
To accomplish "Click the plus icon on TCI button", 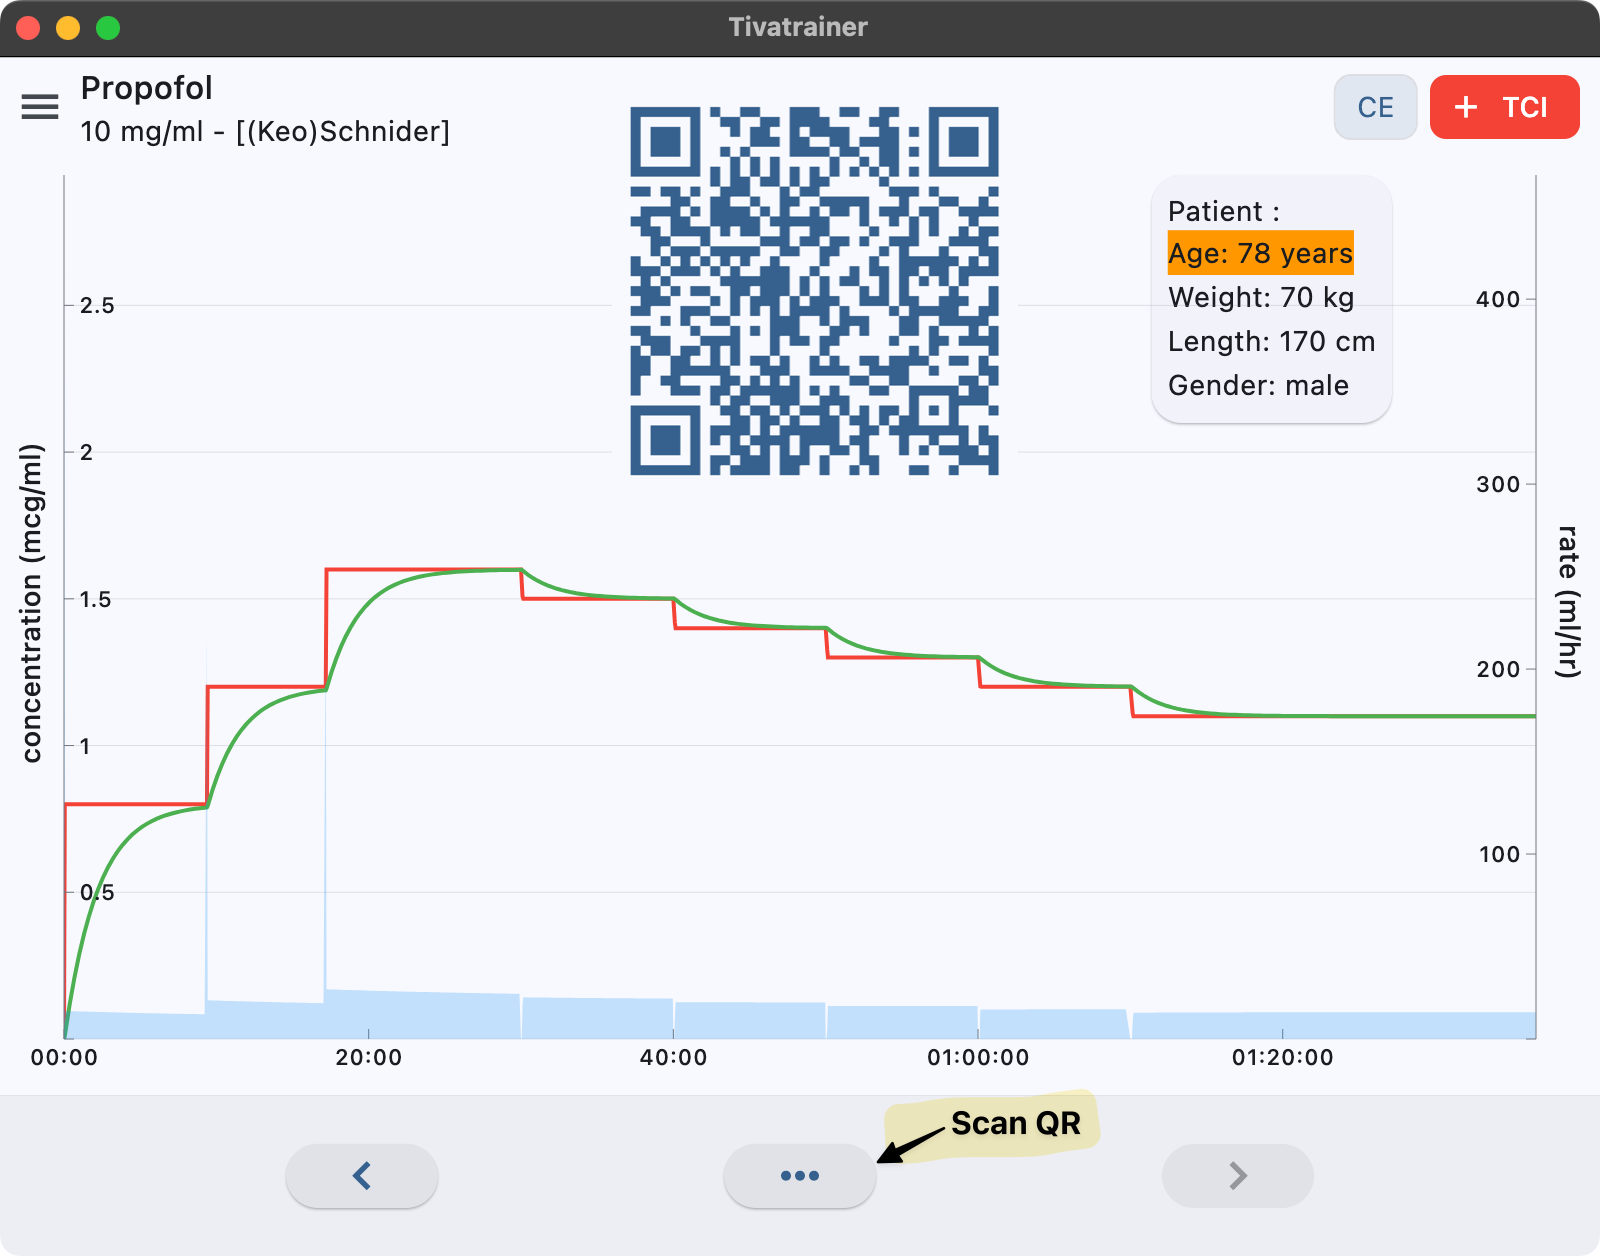I will (x=1466, y=107).
